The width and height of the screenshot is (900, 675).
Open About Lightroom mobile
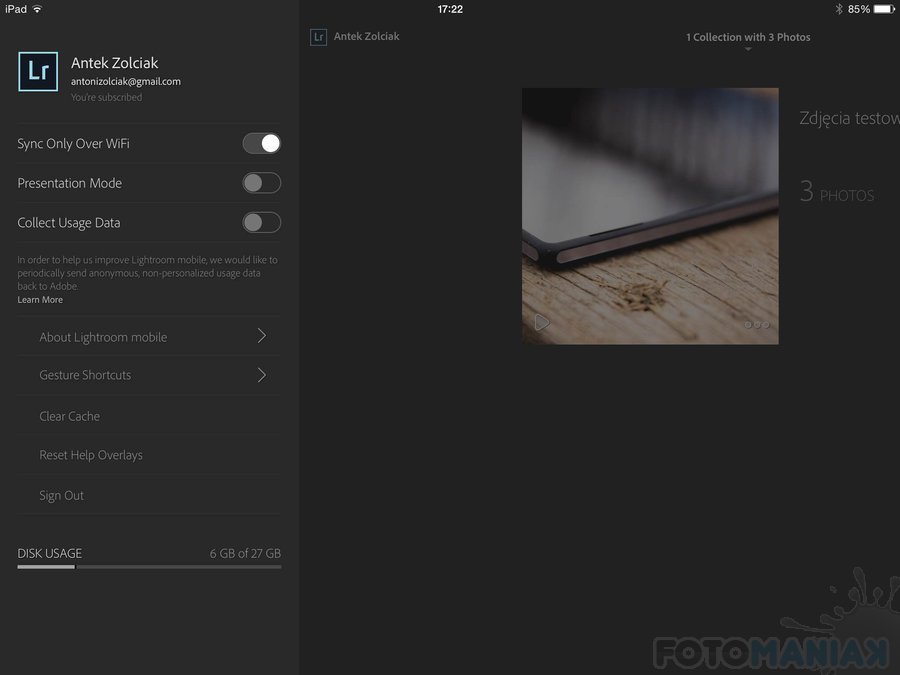149,337
